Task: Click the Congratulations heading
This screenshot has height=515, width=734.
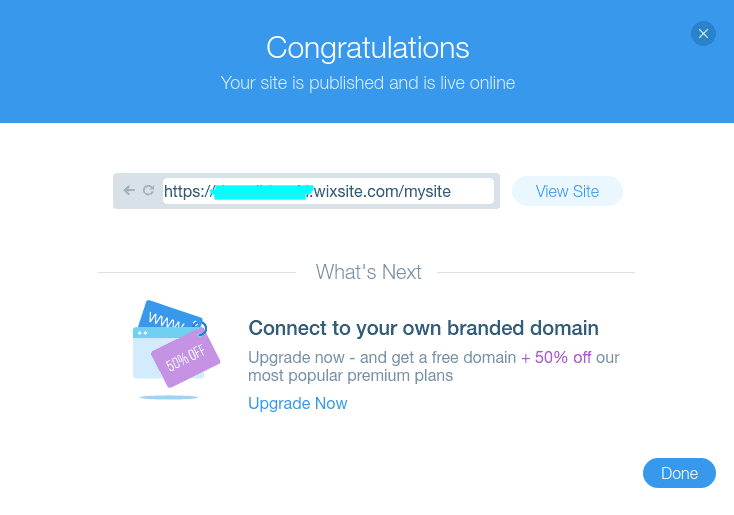Action: click(367, 48)
